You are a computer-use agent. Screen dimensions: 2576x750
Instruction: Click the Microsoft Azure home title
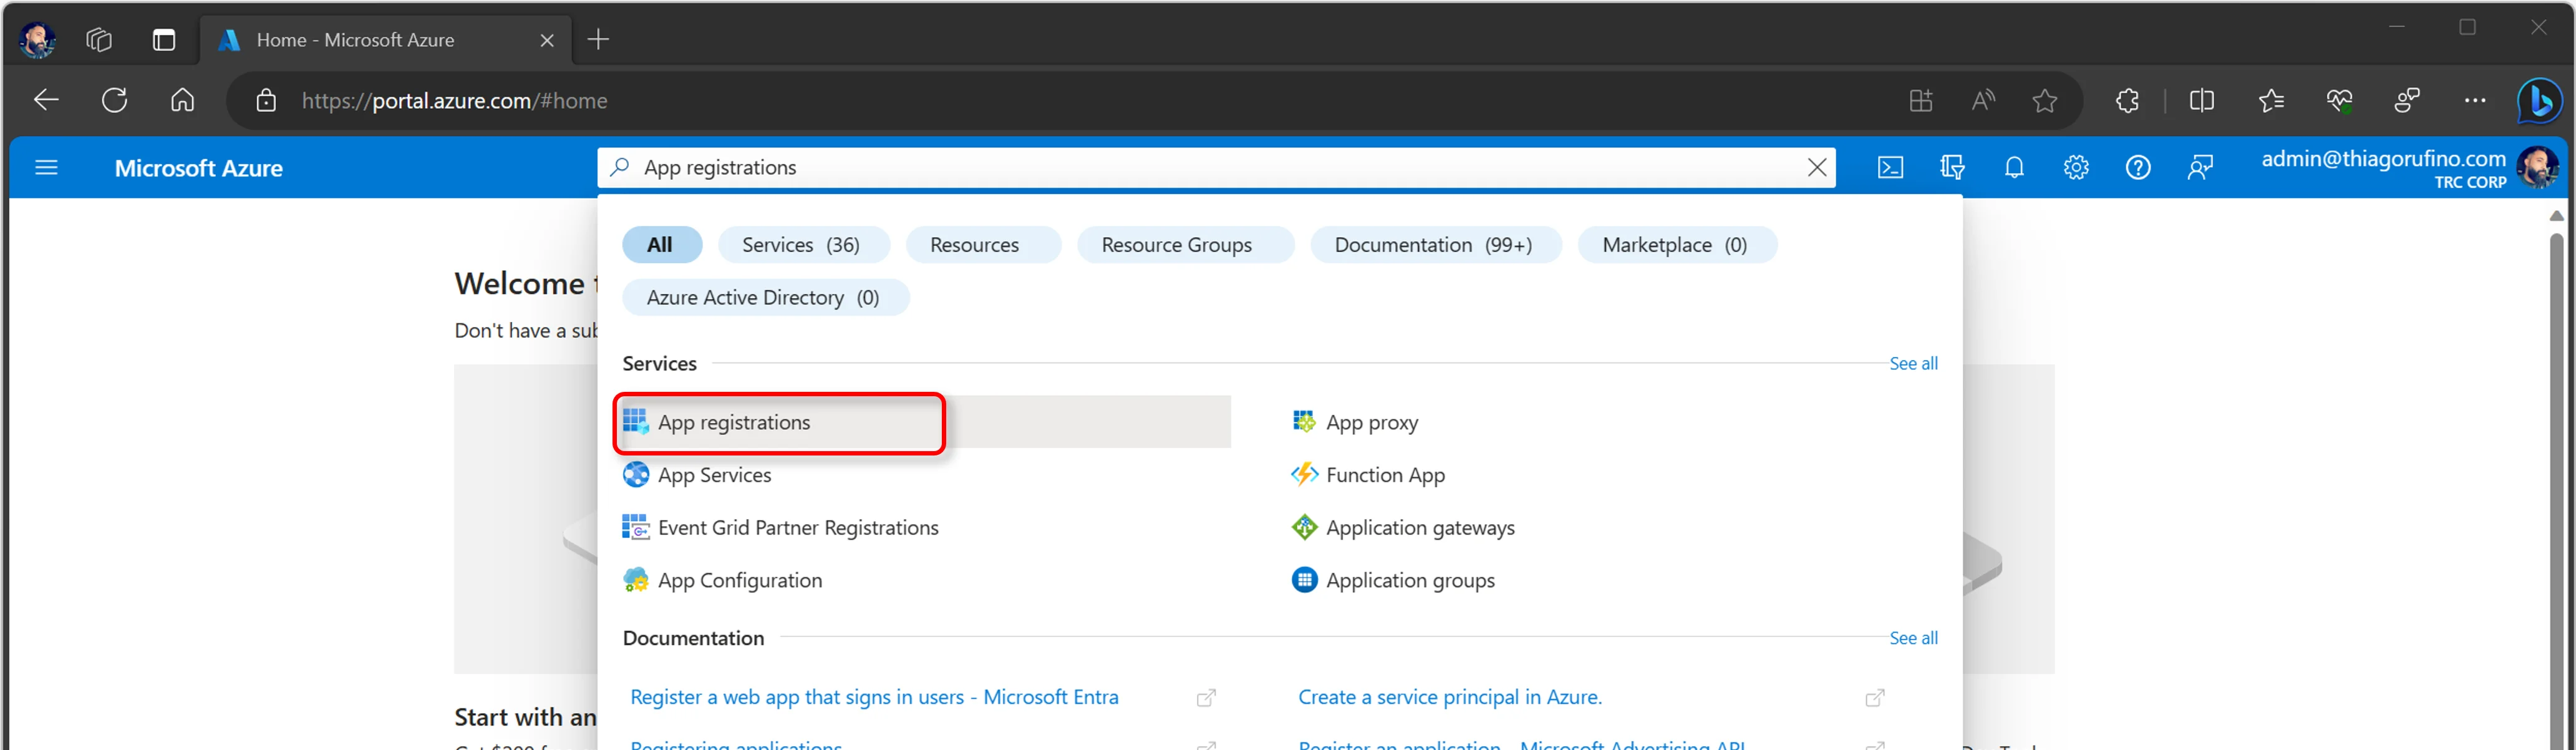click(x=198, y=167)
